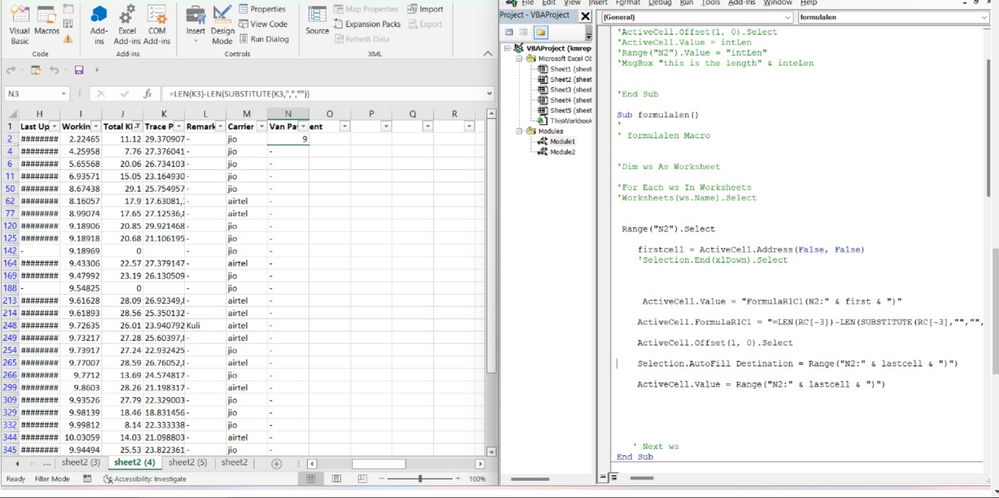Open Excel Add-ins dialog
Viewport: 999px width, 498px height.
click(x=127, y=24)
